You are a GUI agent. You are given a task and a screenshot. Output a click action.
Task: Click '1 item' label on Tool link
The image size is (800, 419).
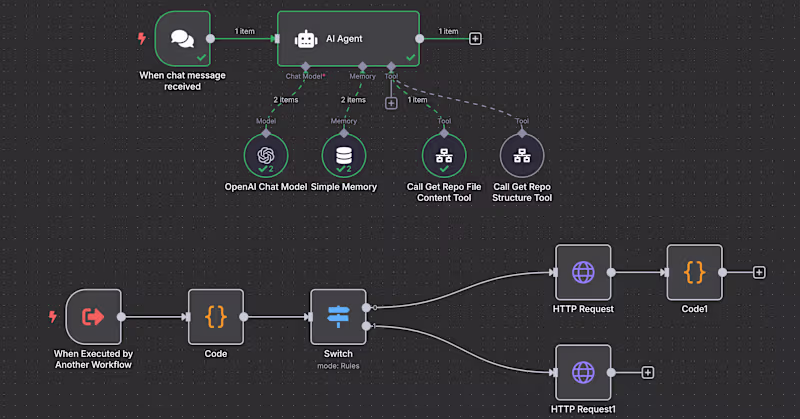[x=417, y=100]
